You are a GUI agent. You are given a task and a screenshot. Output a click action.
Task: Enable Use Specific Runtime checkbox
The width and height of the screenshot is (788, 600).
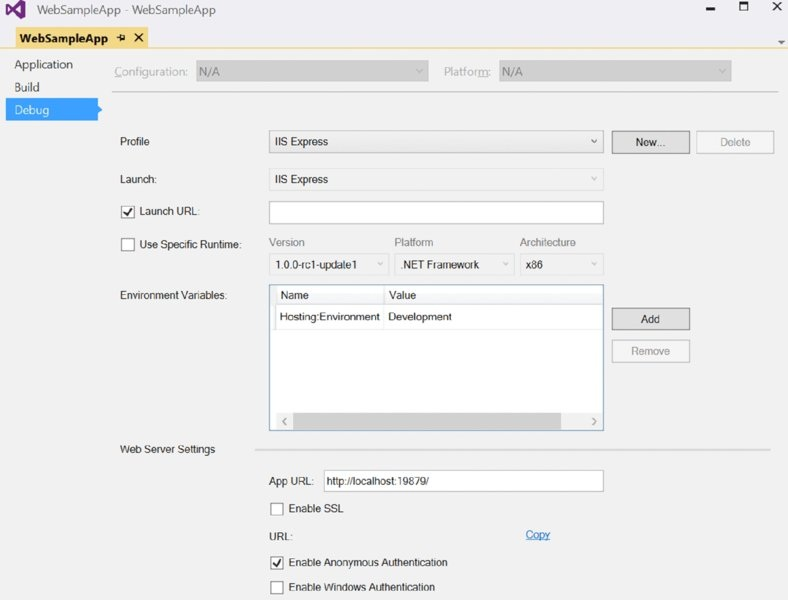(128, 245)
